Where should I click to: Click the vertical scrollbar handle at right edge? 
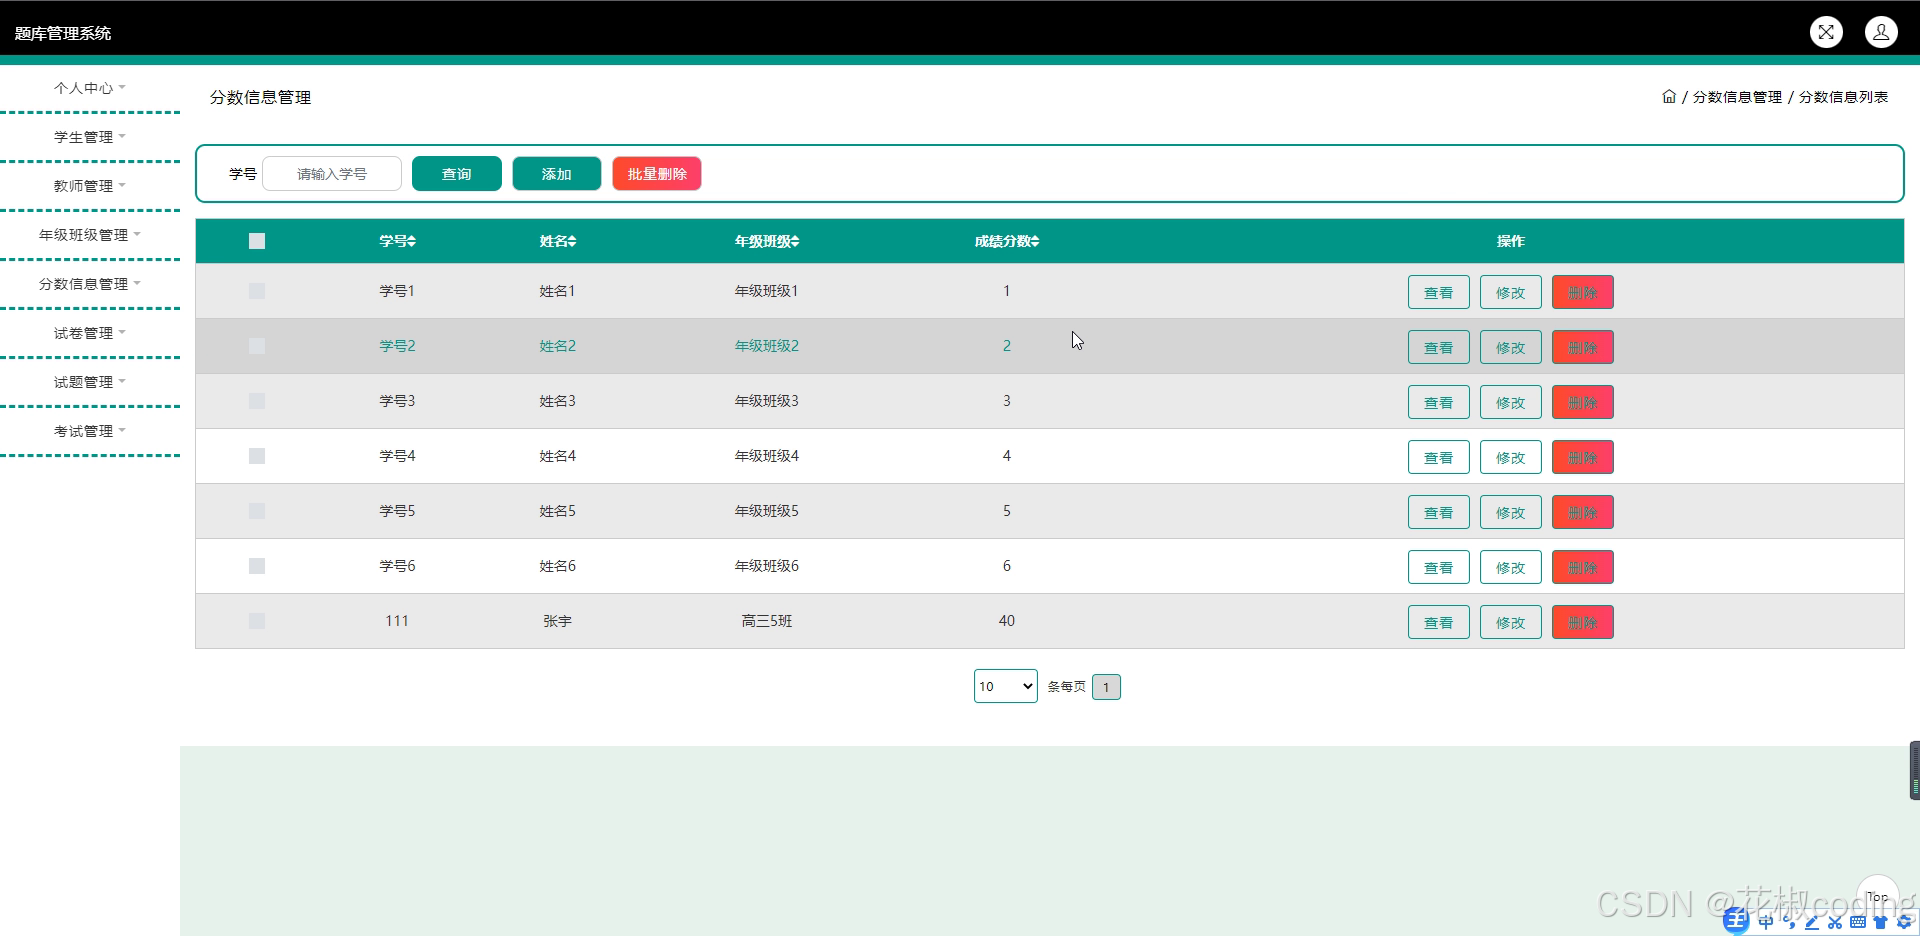pos(1915,770)
